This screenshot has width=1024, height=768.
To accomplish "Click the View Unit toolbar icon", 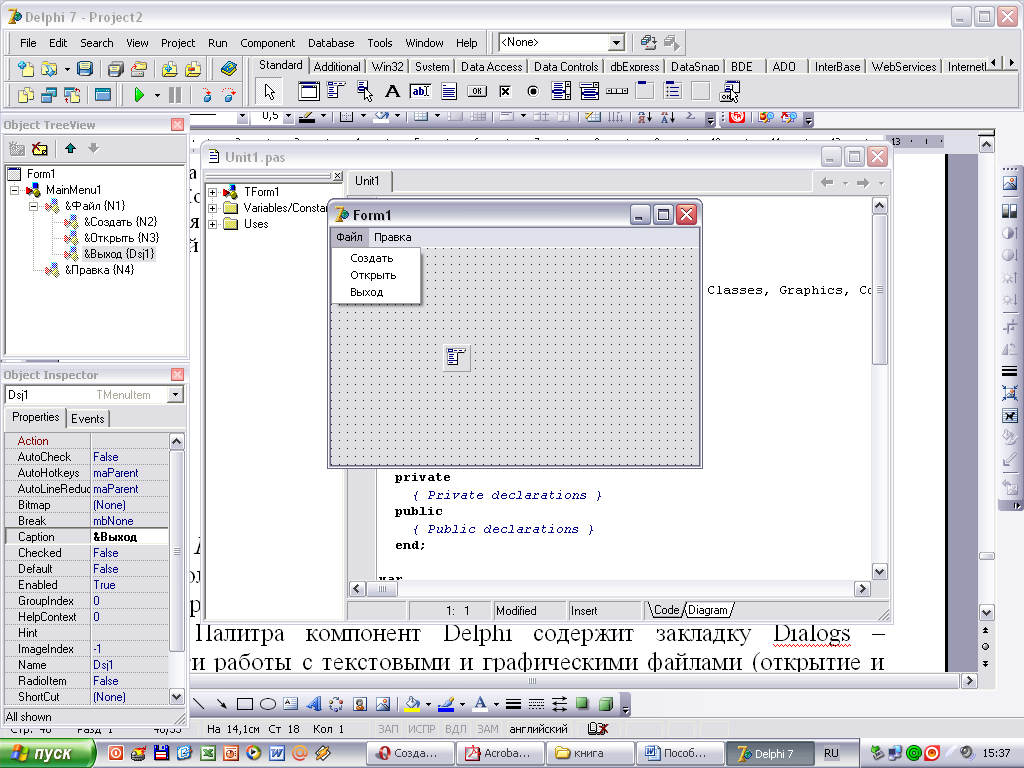I will 25,95.
